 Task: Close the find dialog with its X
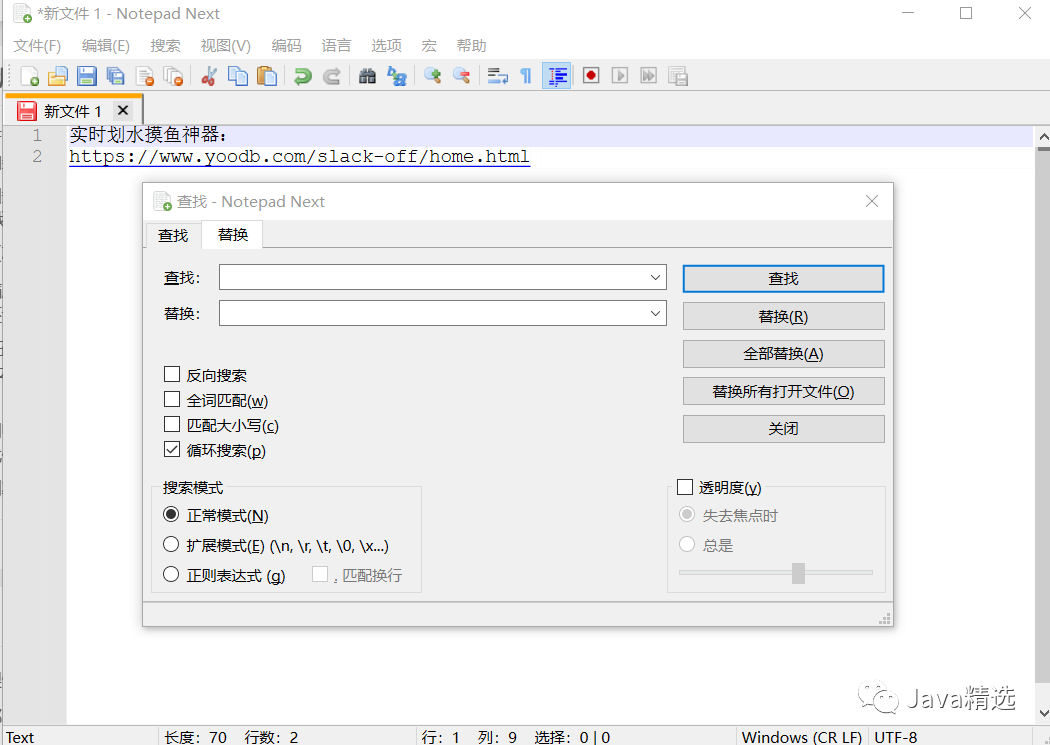click(872, 201)
